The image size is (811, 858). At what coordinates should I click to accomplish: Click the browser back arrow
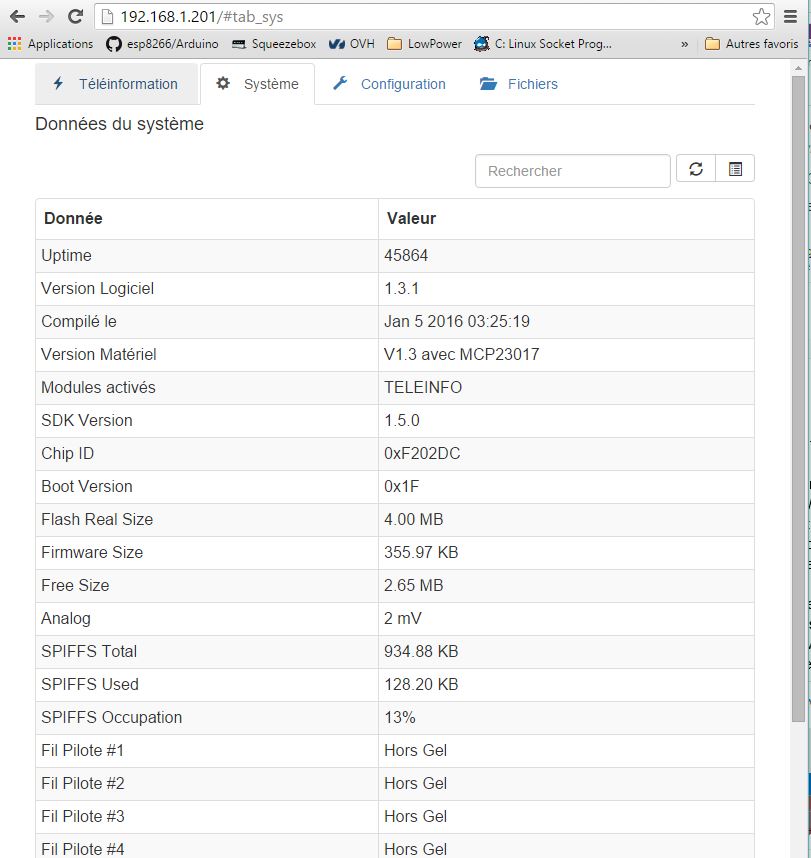point(18,16)
